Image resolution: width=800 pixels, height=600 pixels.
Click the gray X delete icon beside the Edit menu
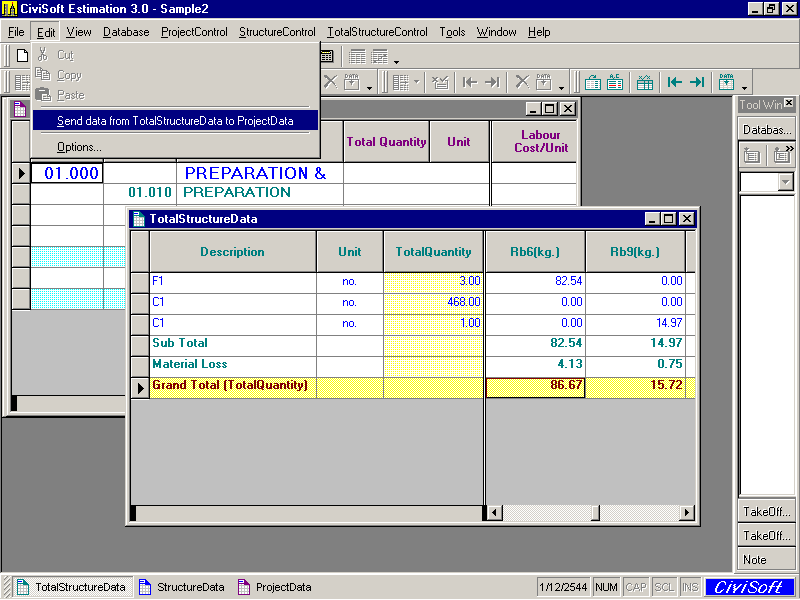click(331, 82)
